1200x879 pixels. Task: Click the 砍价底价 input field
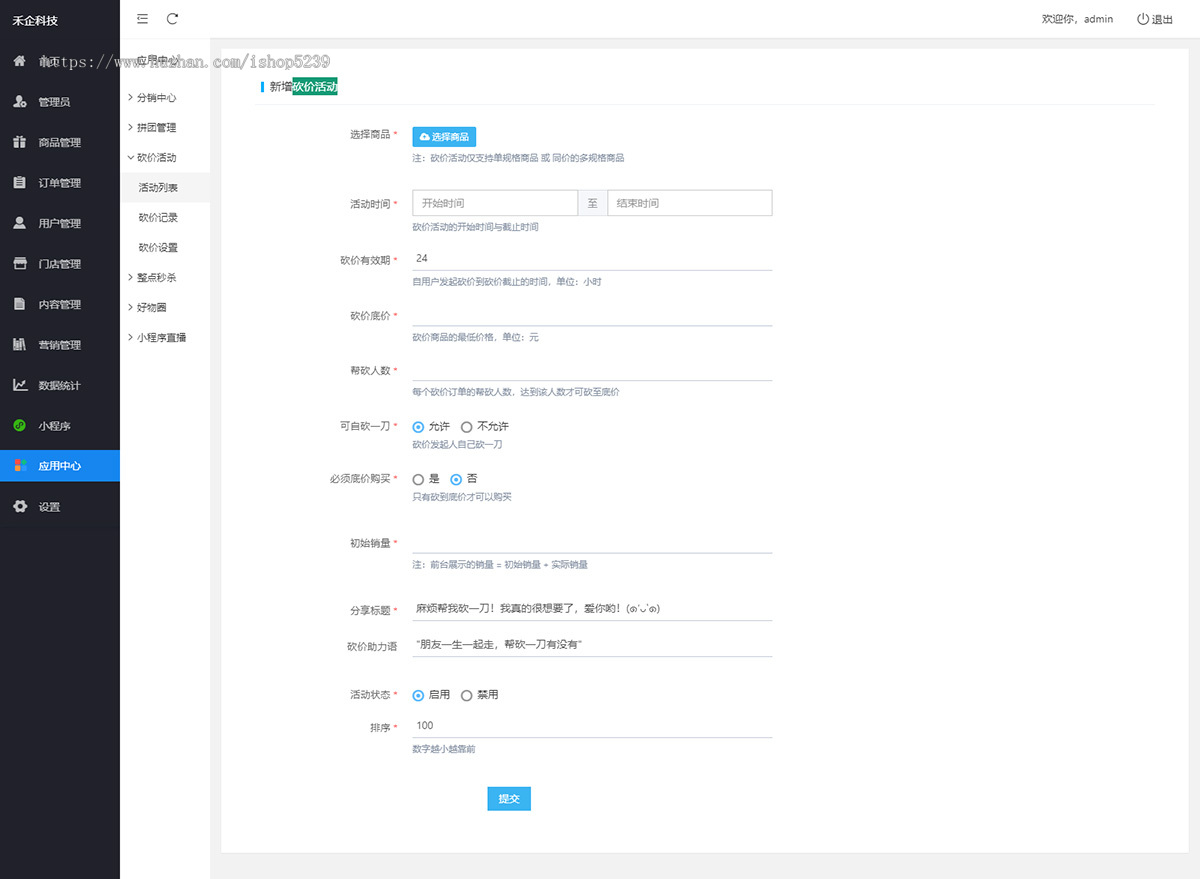pyautogui.click(x=592, y=314)
